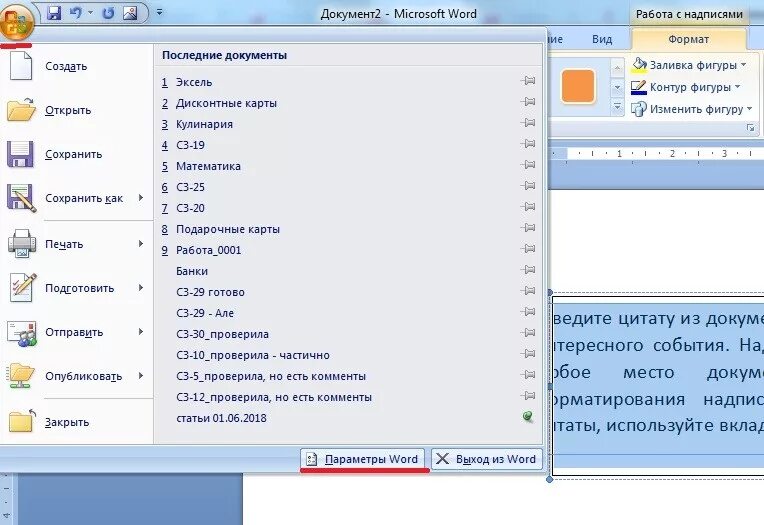Open the Customize Quick Access Toolbar arrow
The height and width of the screenshot is (525, 764).
(x=159, y=12)
